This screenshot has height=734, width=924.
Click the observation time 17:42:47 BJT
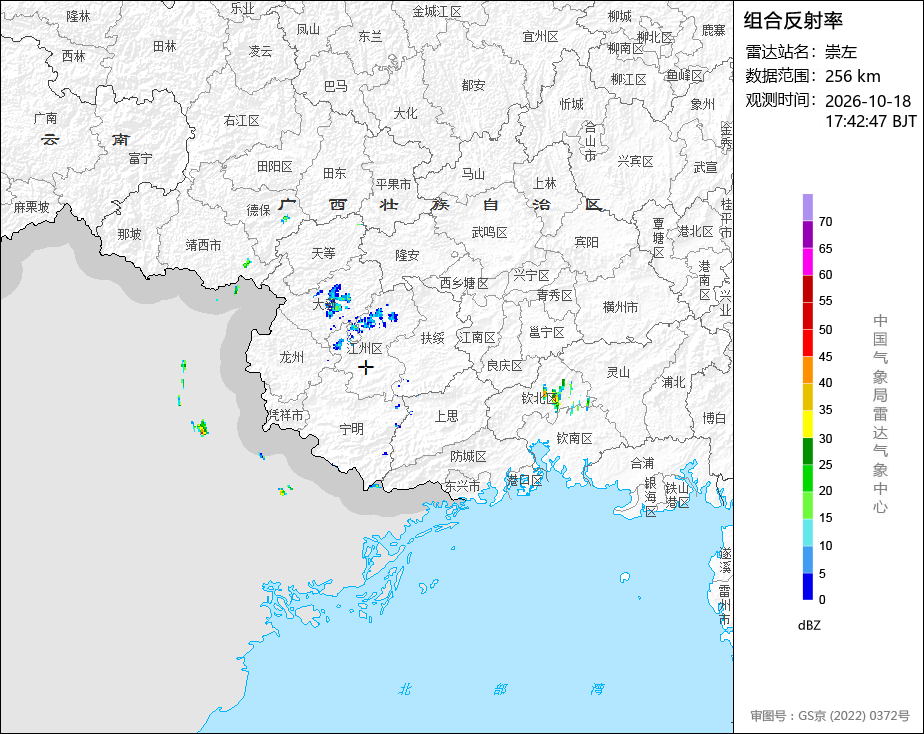point(870,121)
